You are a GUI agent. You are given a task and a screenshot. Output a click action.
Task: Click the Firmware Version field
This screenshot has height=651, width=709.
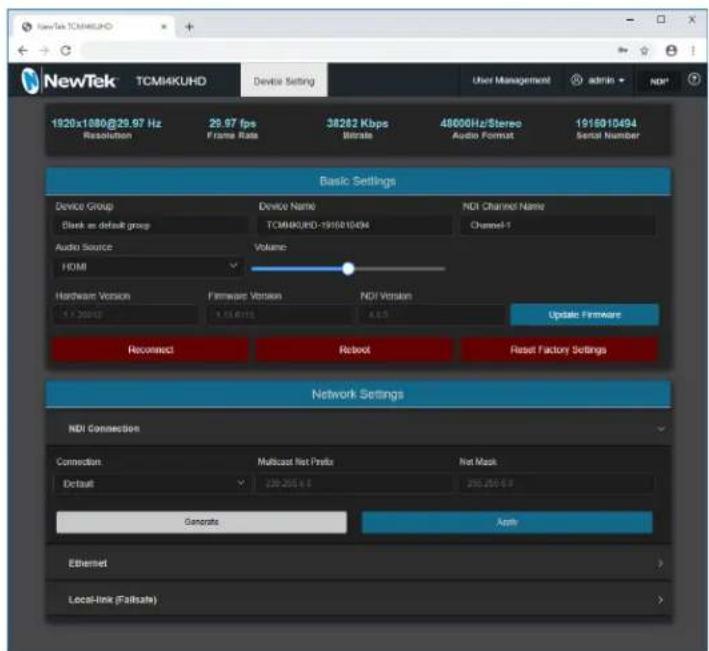click(279, 315)
